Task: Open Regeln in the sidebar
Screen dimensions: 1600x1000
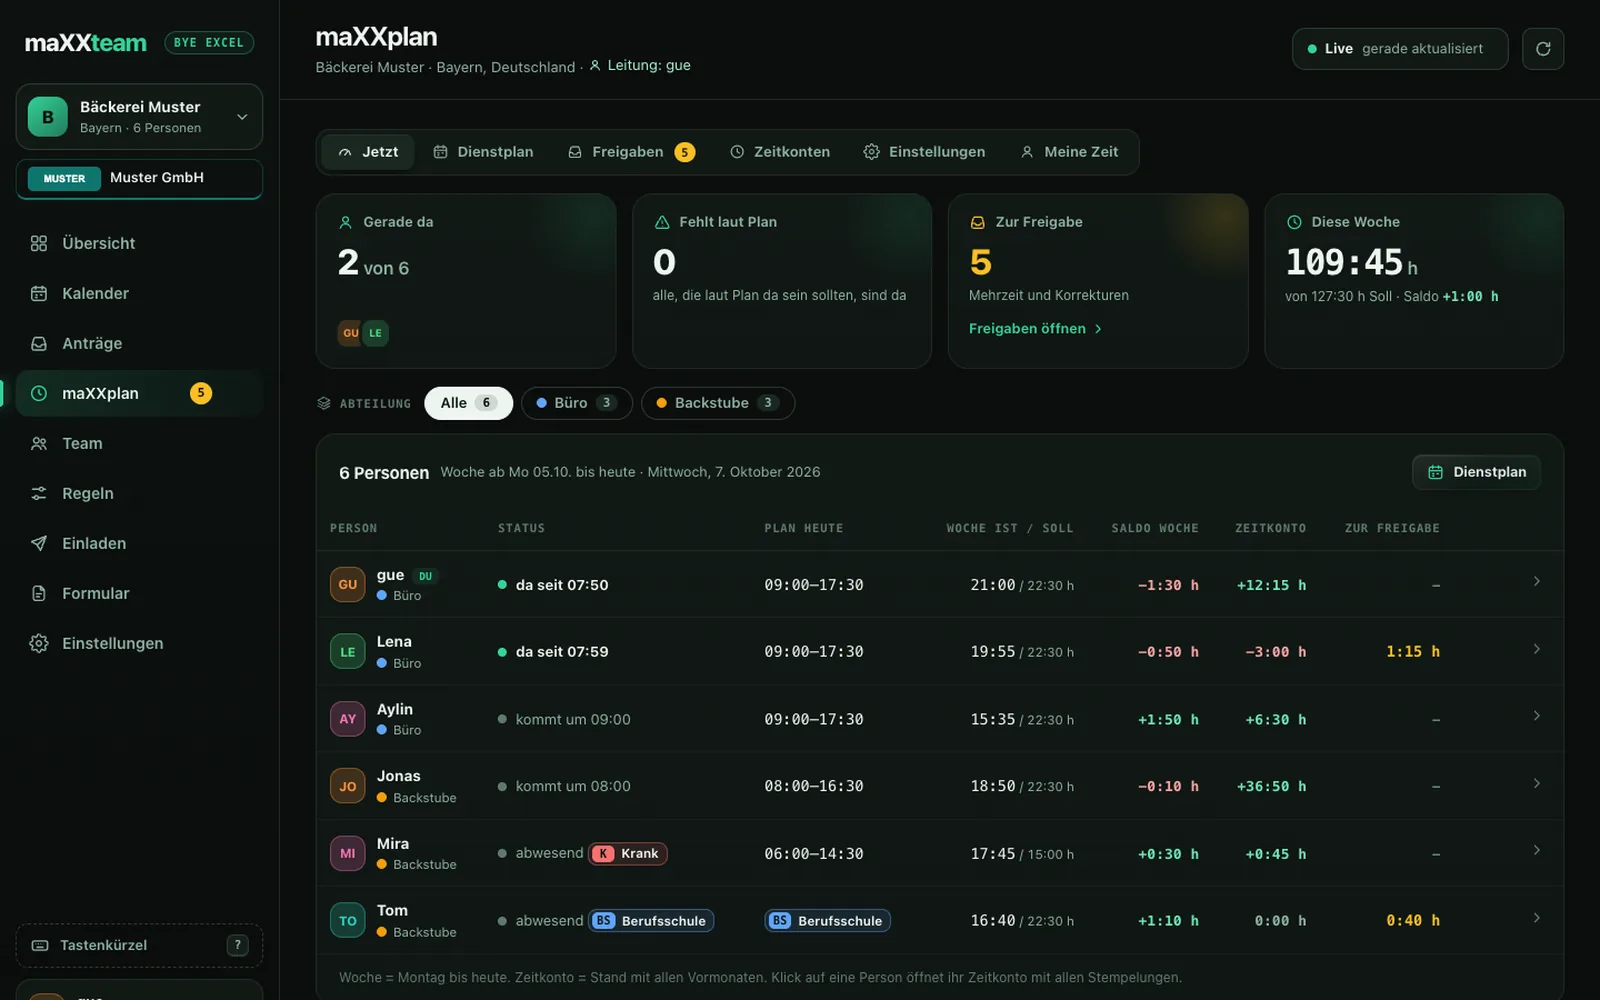Action: (139, 493)
